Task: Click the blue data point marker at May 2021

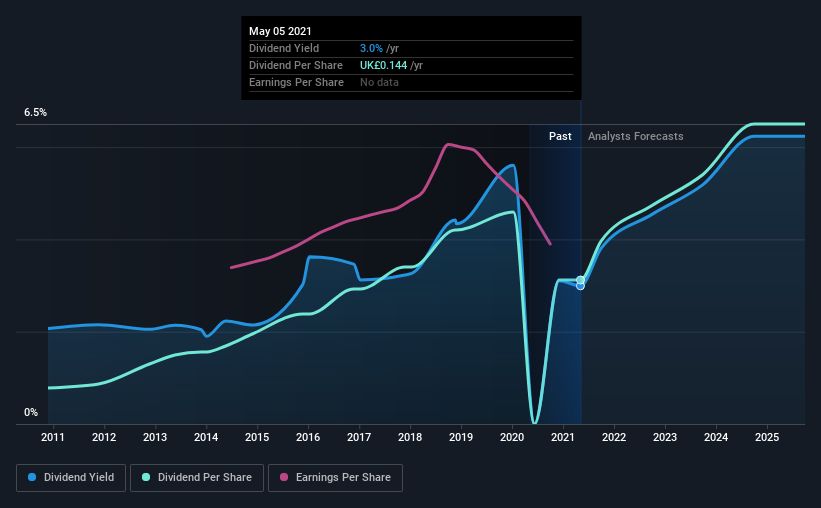Action: (580, 286)
